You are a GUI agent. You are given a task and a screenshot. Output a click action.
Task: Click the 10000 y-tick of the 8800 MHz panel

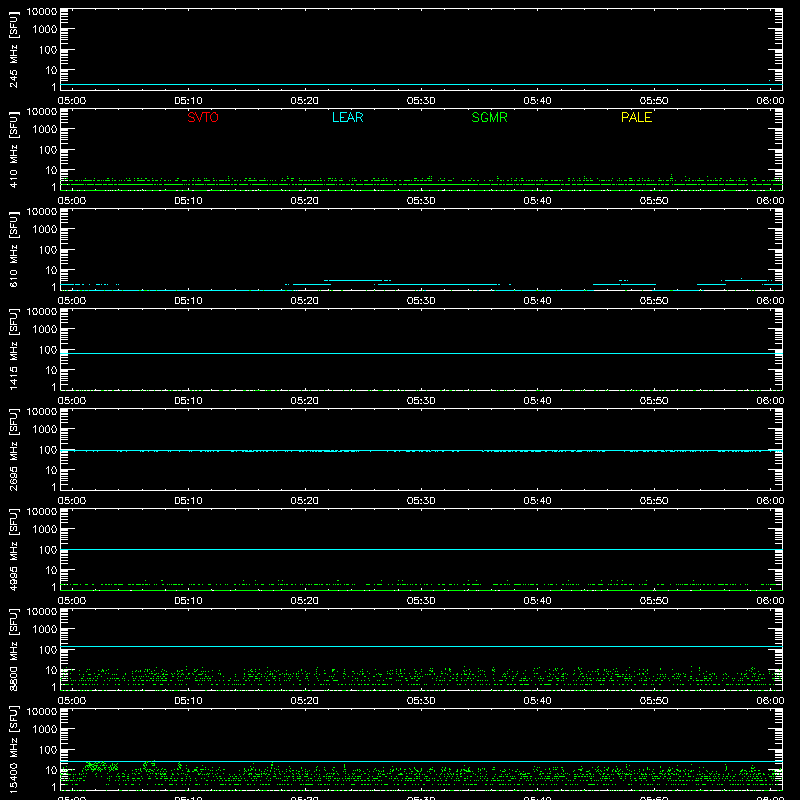[42, 612]
